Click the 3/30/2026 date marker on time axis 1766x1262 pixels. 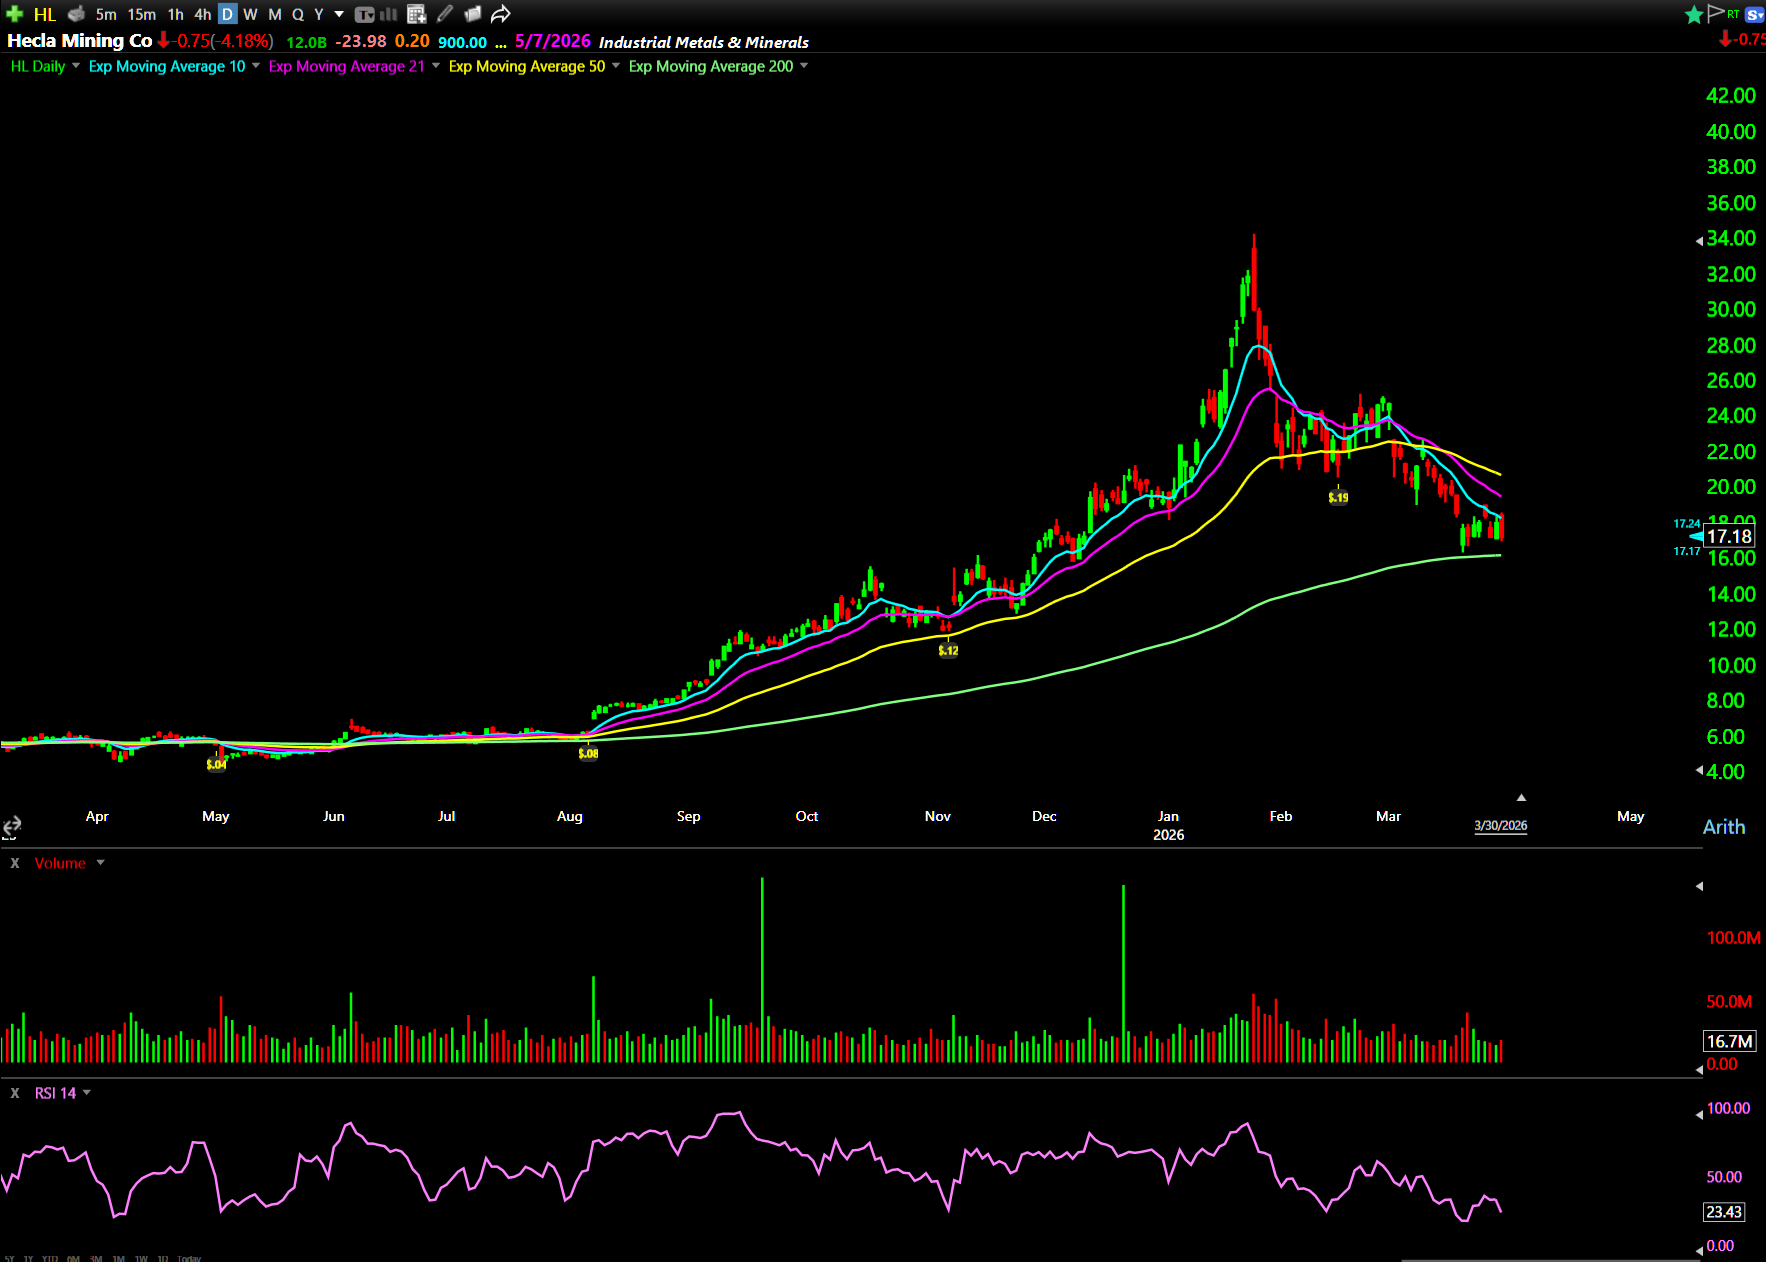click(1500, 825)
